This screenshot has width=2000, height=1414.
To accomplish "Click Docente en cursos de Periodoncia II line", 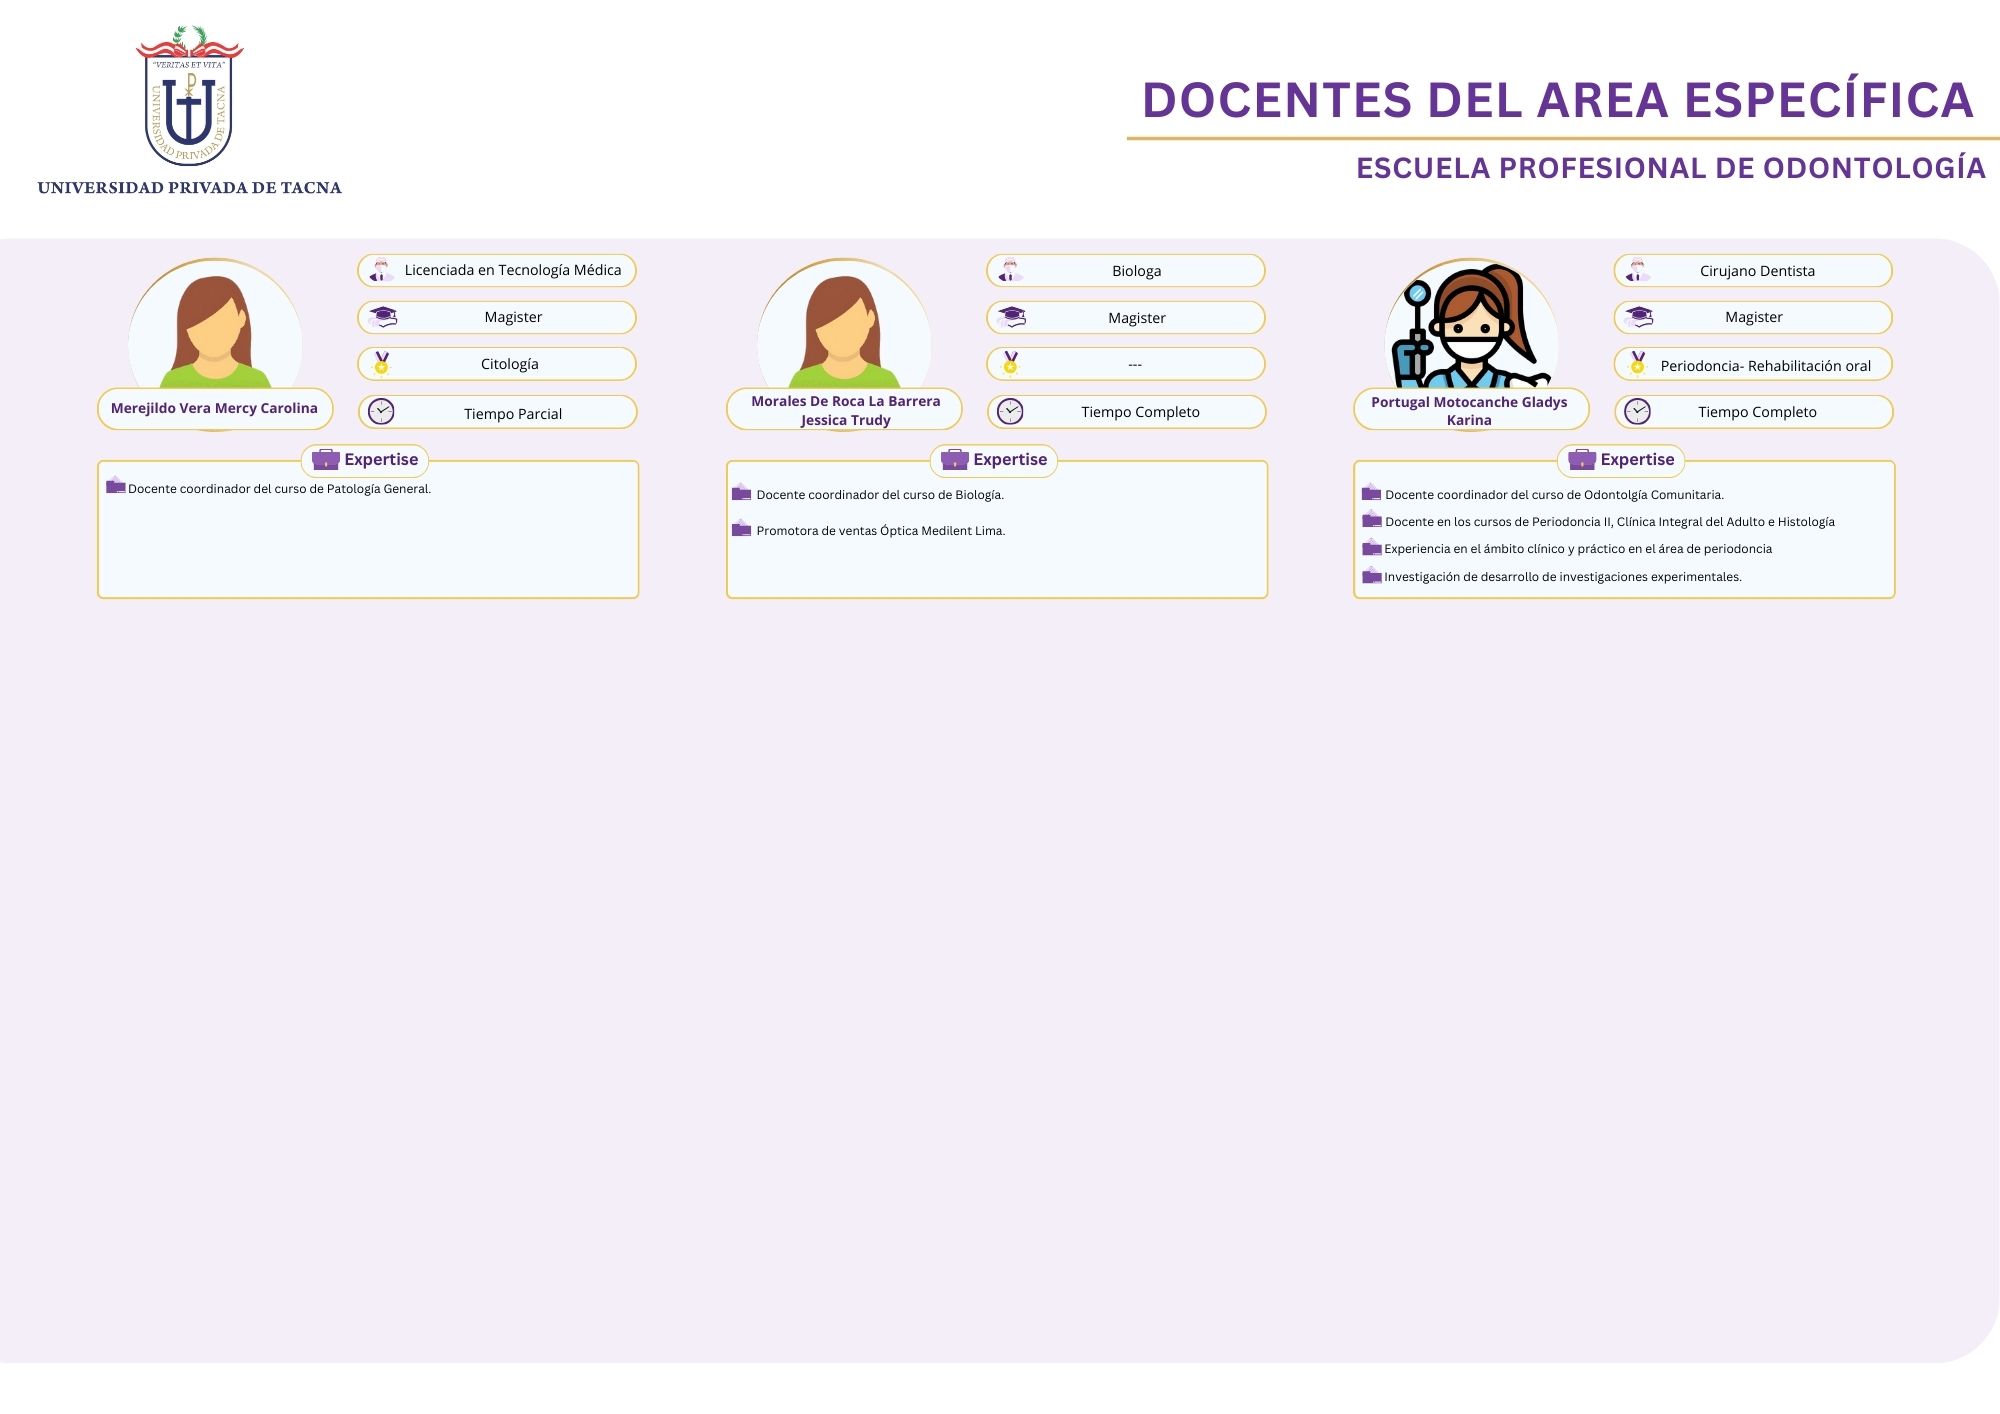I will (x=1610, y=522).
